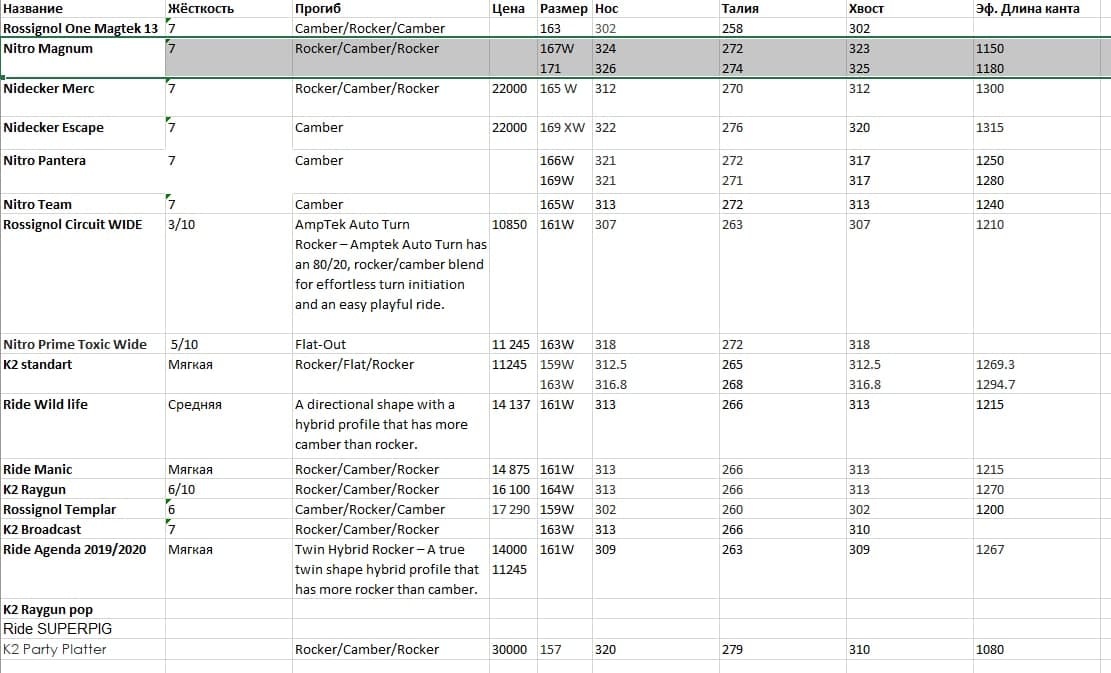Click the price cell '16 100'

(513, 489)
